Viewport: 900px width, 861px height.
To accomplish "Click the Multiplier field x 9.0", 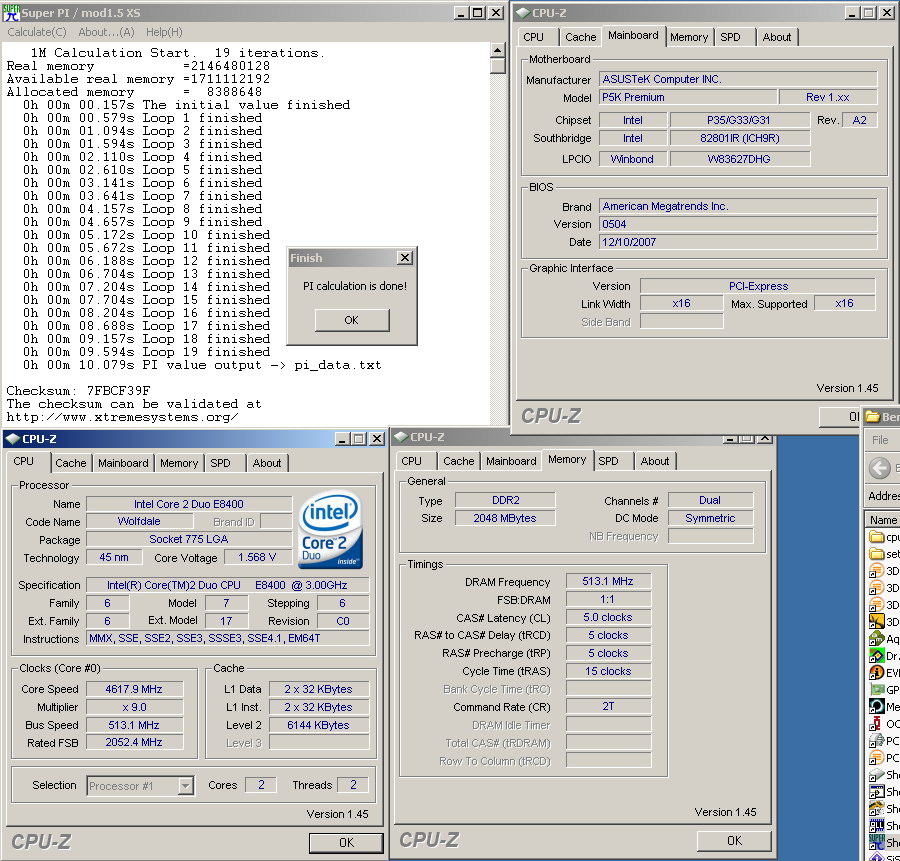I will 134,707.
